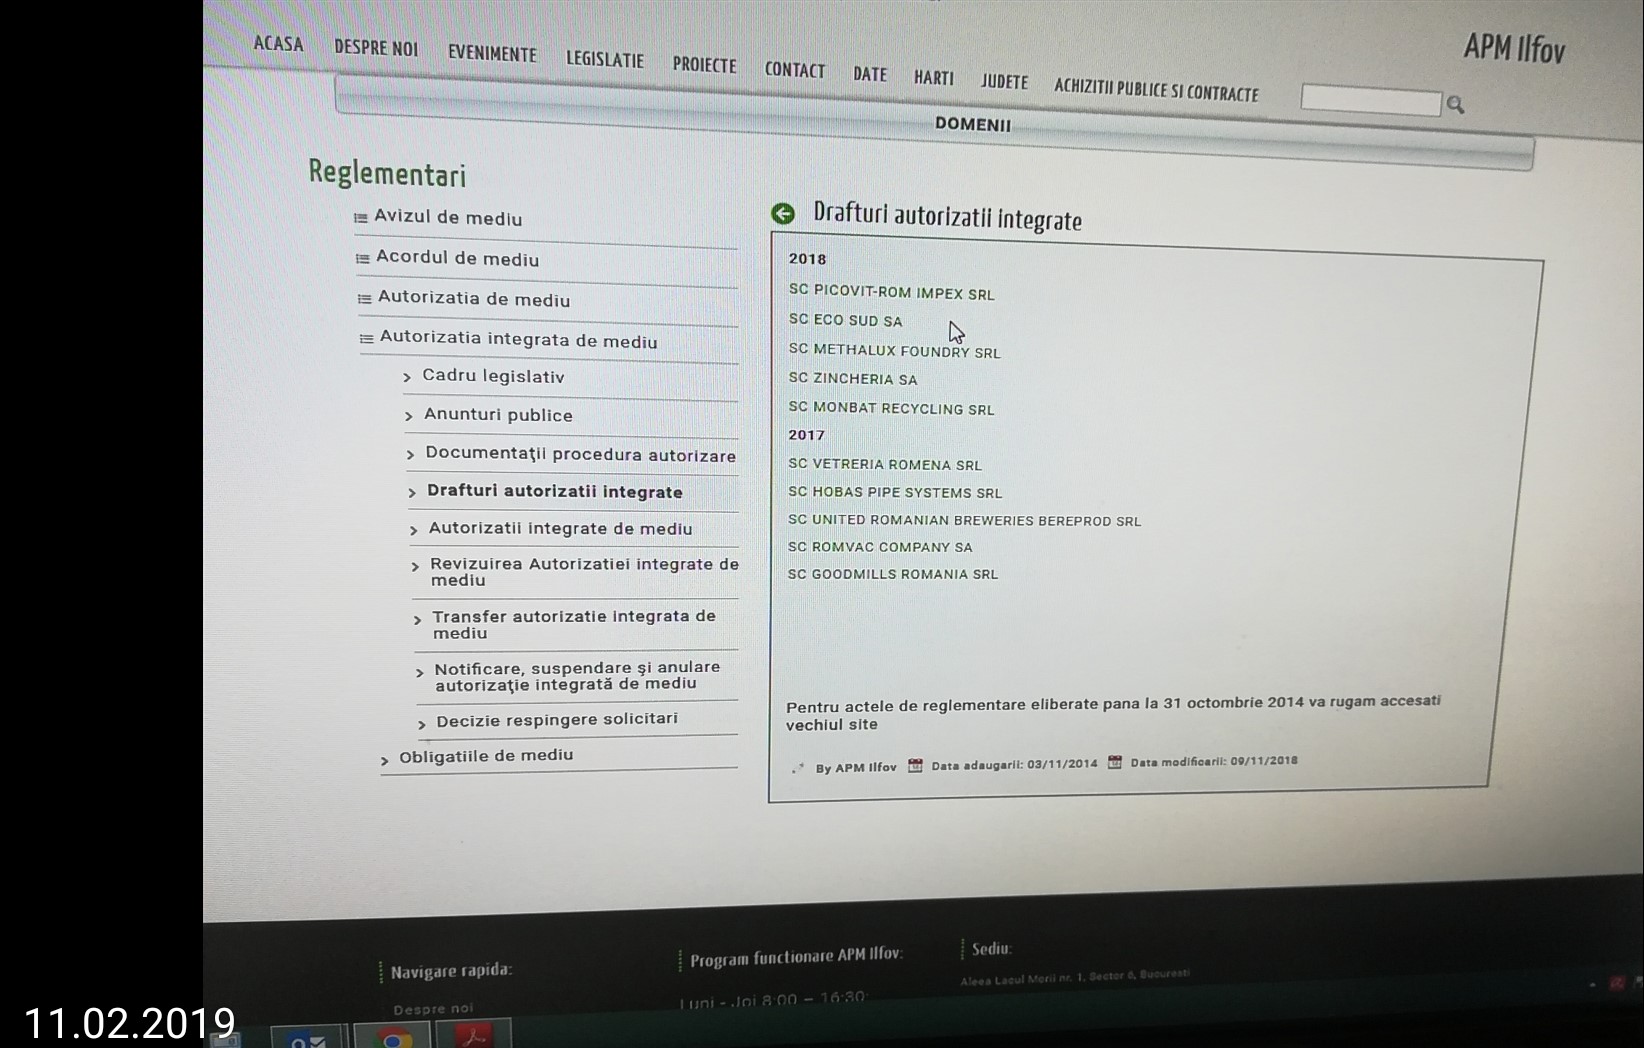
Task: Click the list icon before Autorizatia de mediu
Action: (365, 299)
